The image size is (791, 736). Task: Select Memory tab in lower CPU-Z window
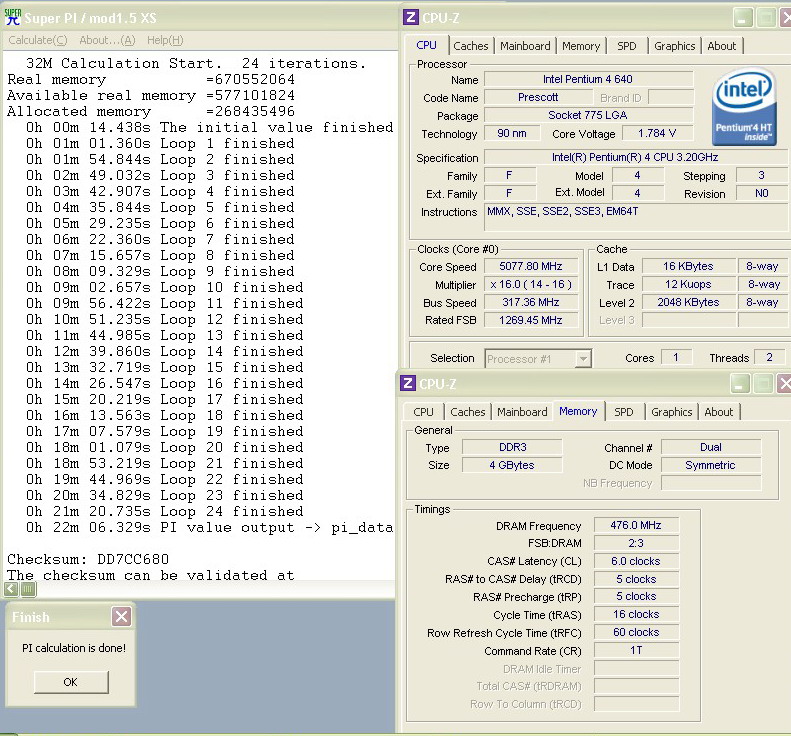[x=578, y=411]
